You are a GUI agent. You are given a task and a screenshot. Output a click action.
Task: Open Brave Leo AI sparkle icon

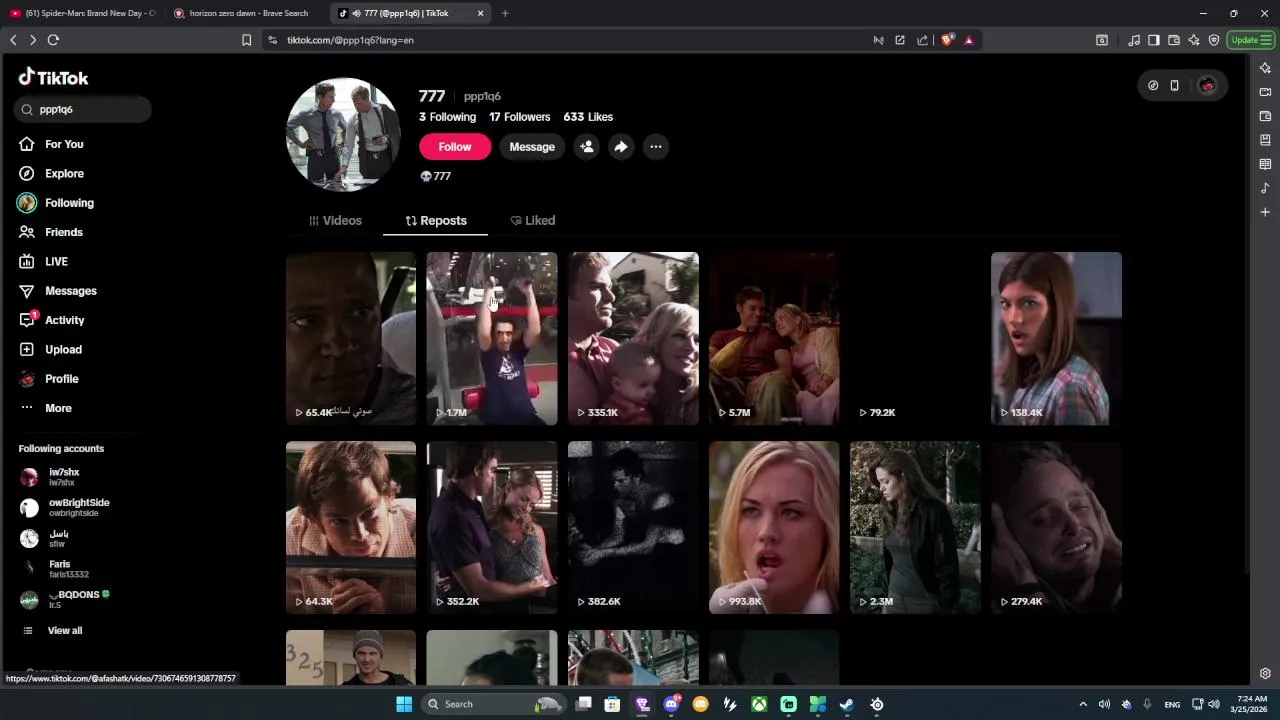click(1194, 40)
